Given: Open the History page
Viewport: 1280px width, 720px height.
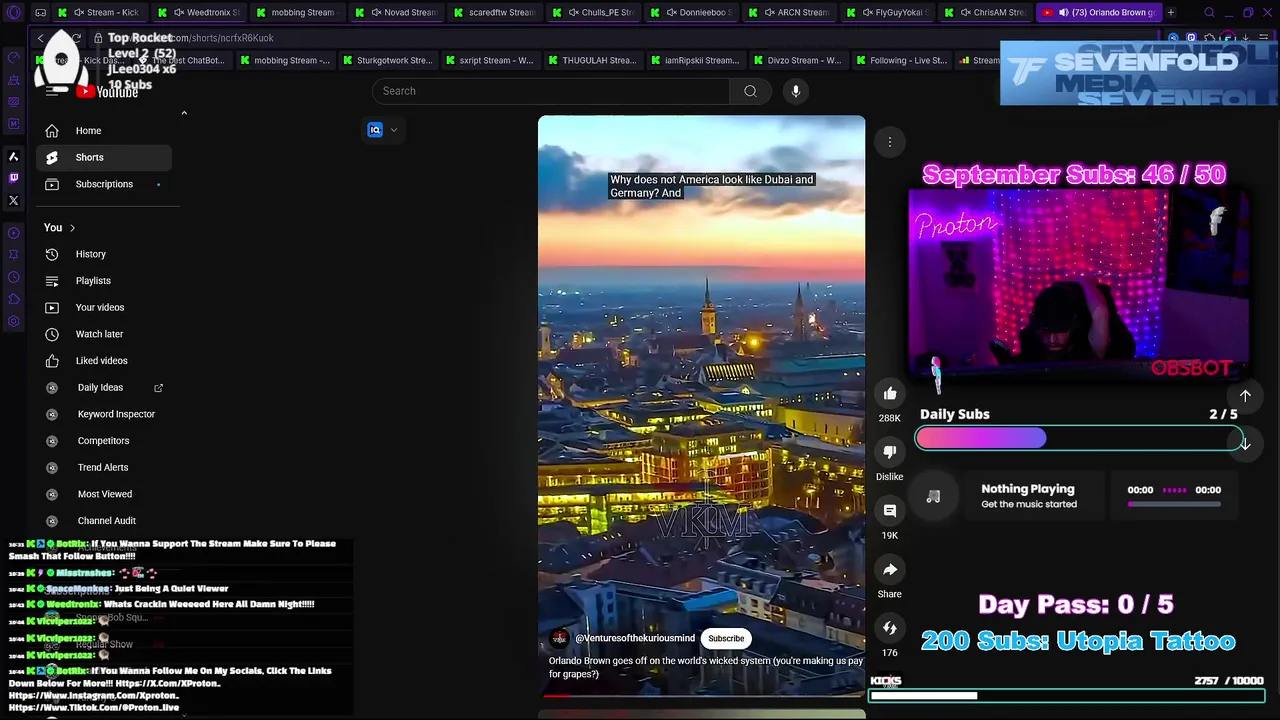Looking at the screenshot, I should pos(104,254).
